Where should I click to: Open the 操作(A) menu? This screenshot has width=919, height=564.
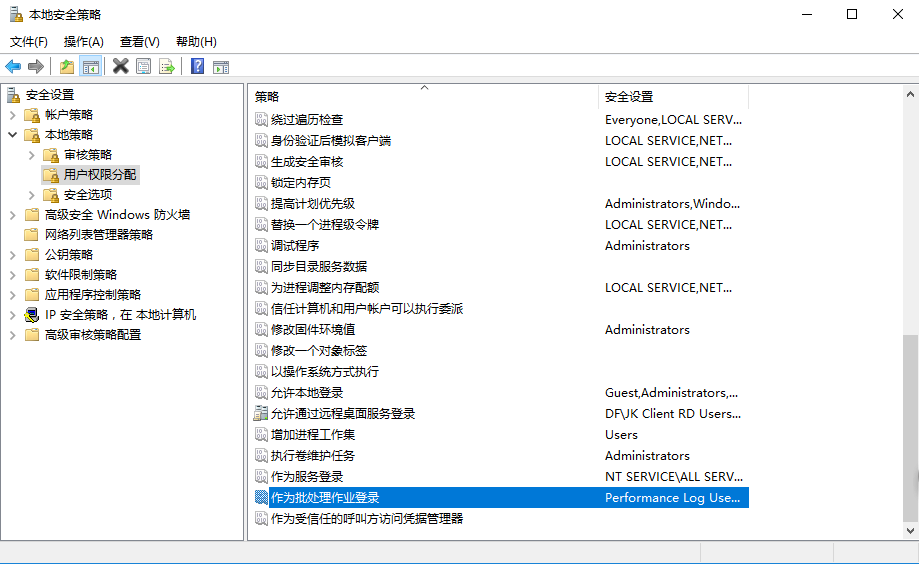coord(83,42)
